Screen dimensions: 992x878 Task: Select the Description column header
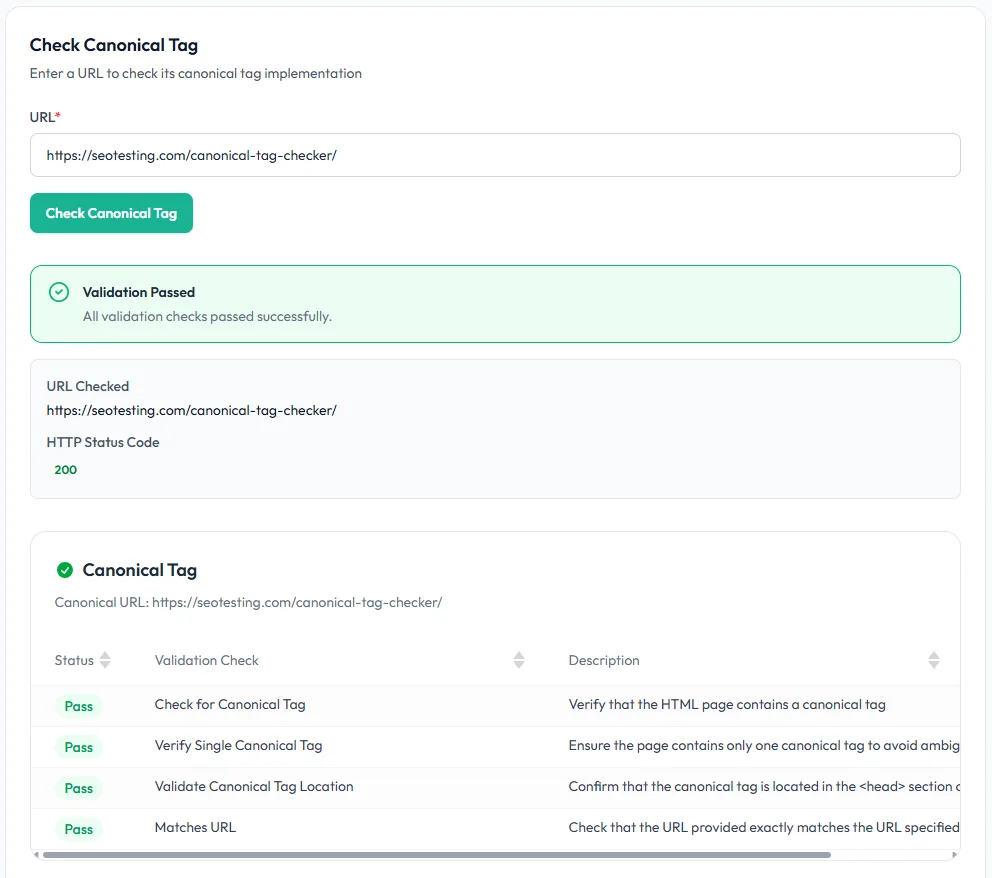coord(604,660)
